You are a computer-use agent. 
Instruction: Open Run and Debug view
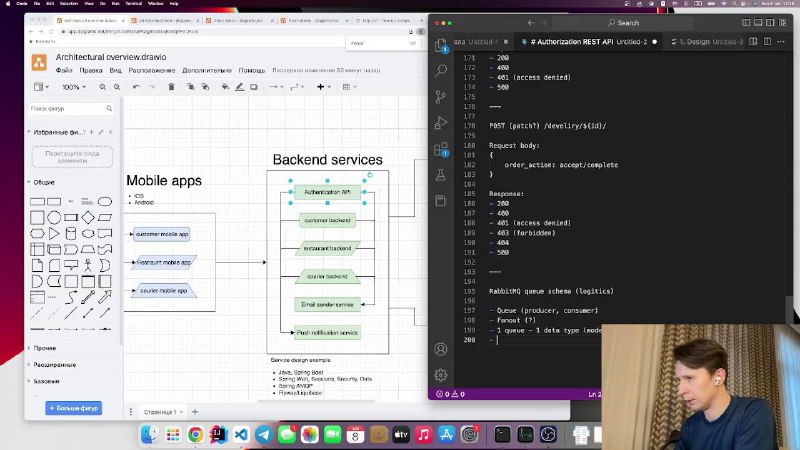[x=441, y=122]
